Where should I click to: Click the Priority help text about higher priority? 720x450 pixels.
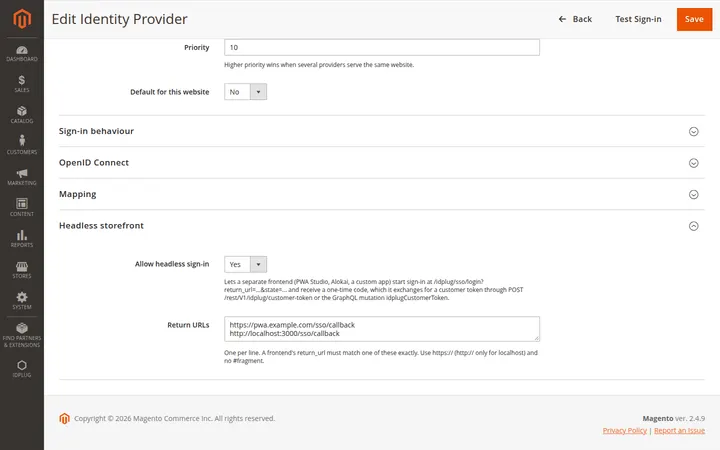(x=319, y=65)
